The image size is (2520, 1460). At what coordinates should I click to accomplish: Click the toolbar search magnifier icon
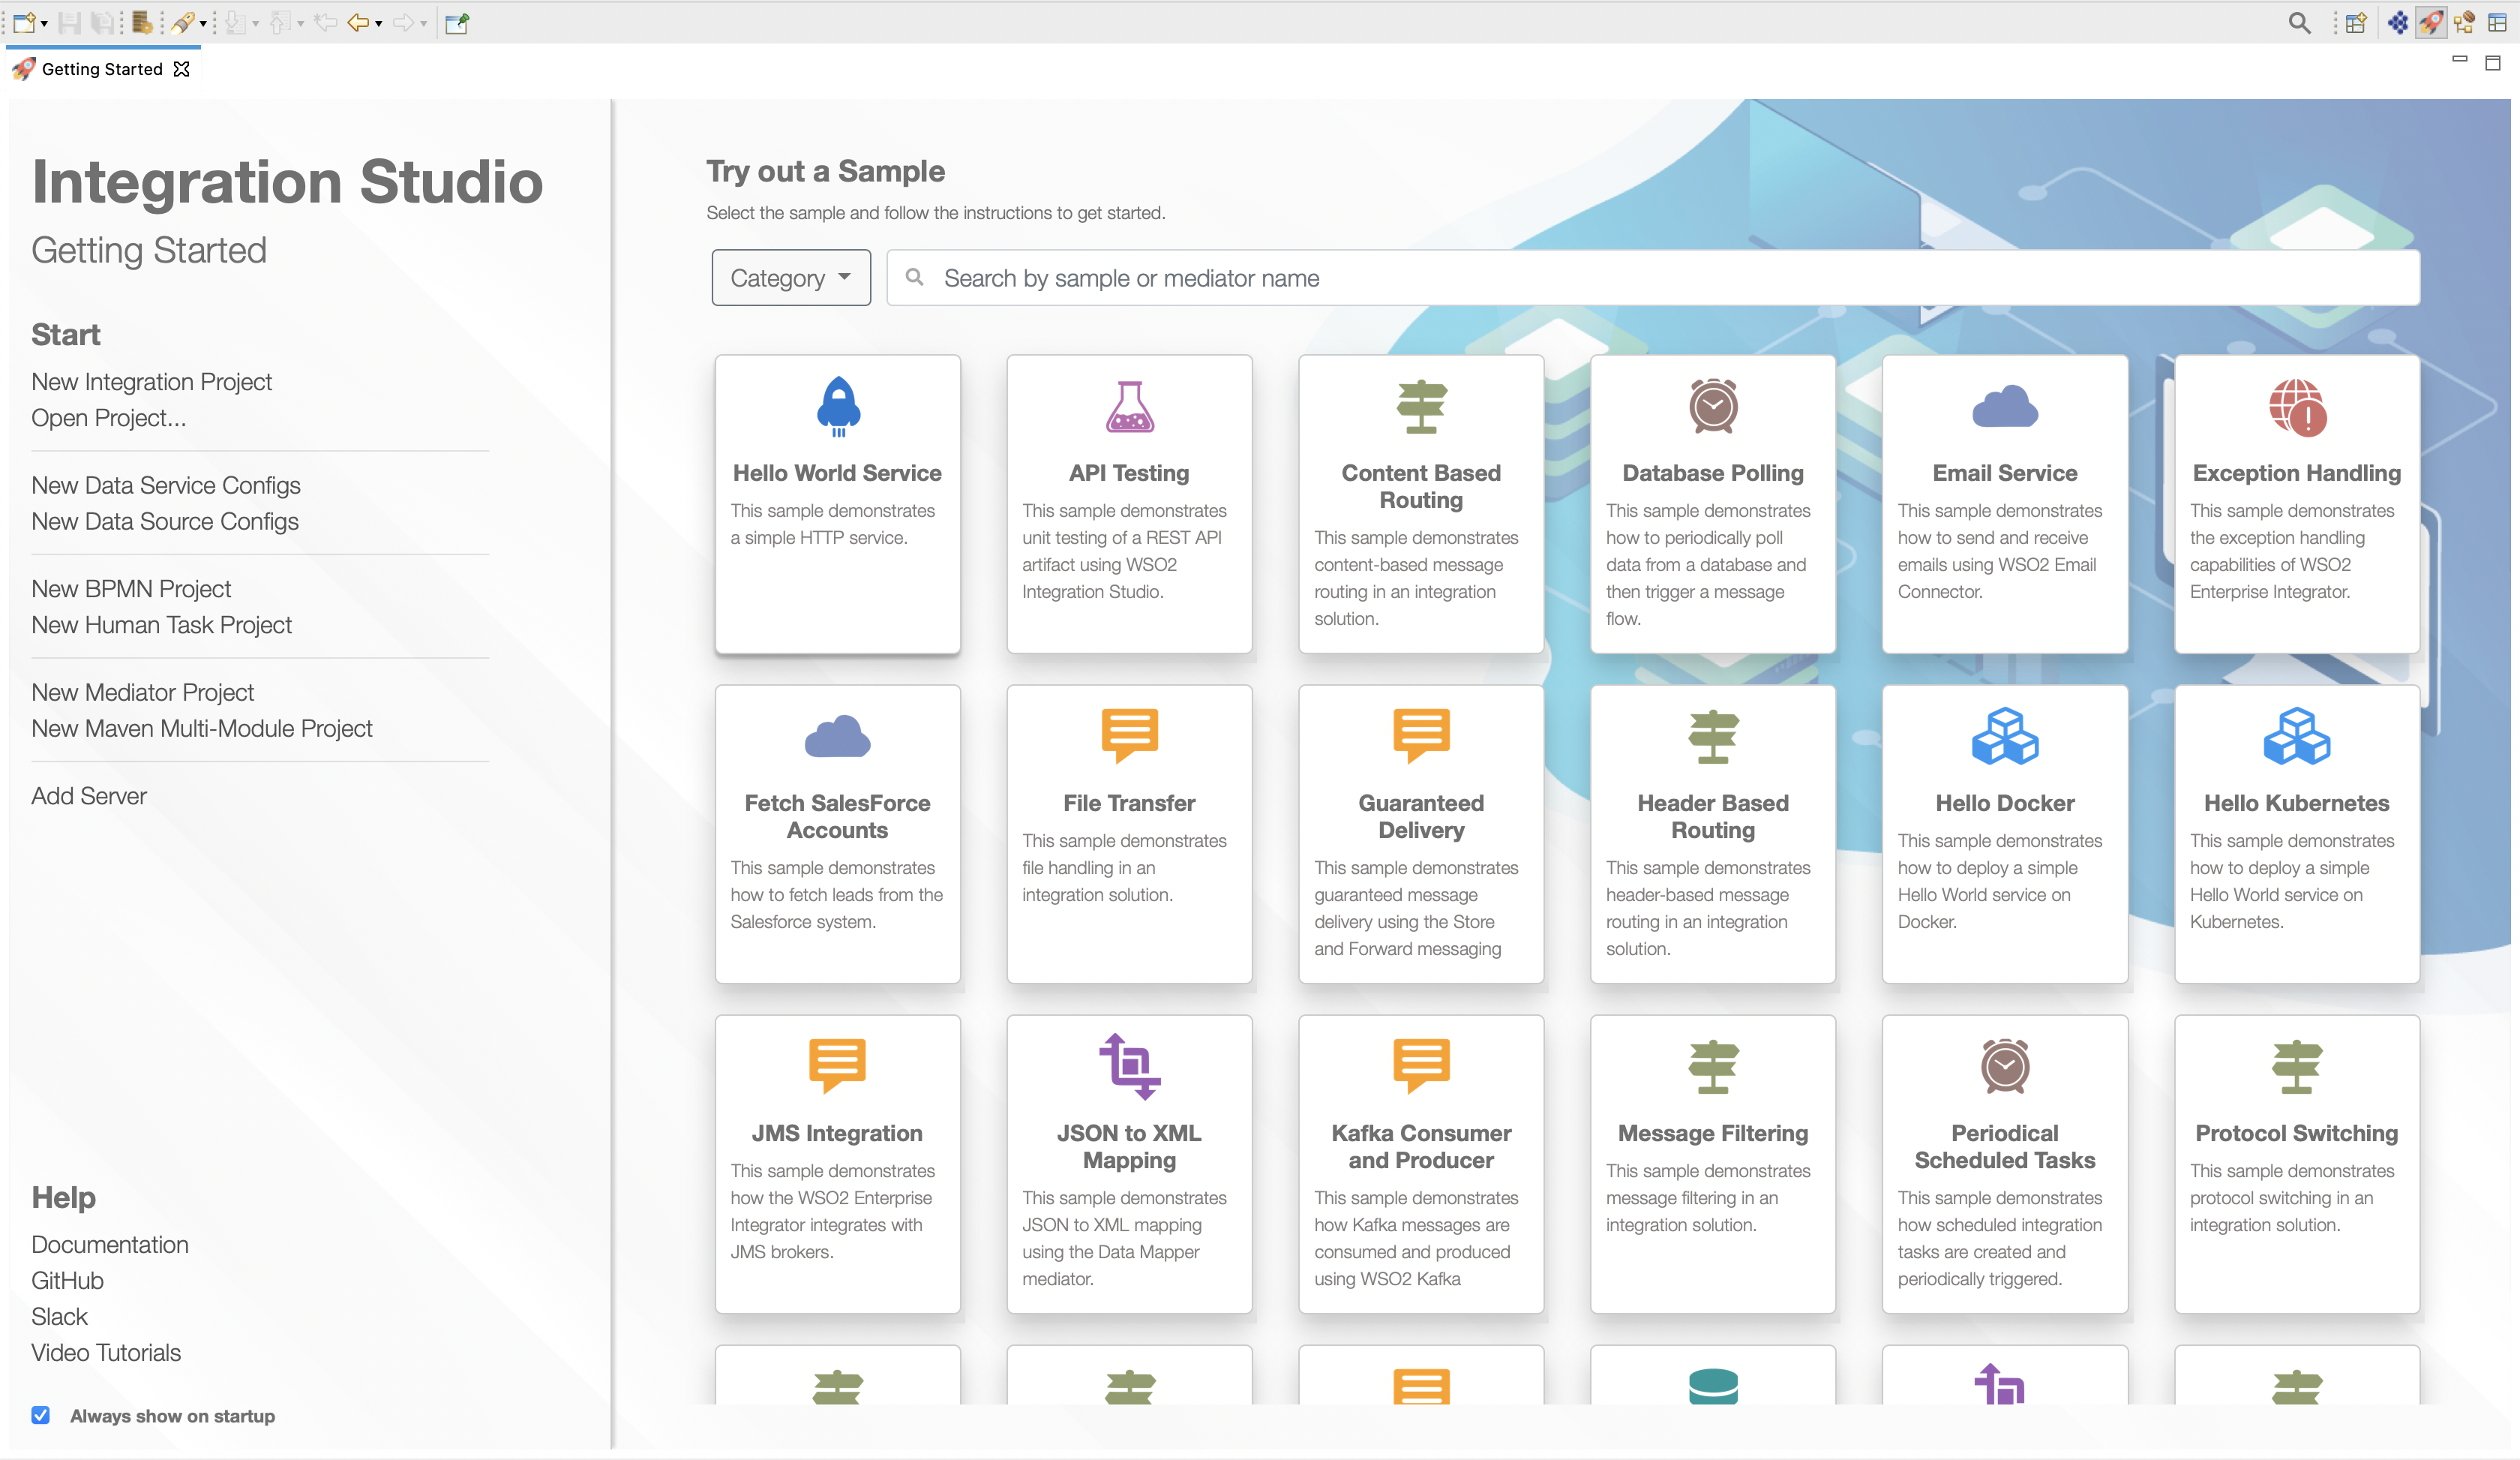click(2299, 22)
